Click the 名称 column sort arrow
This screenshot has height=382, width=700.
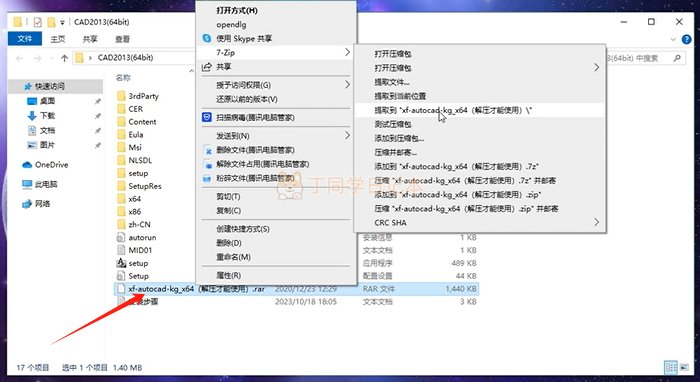point(192,71)
